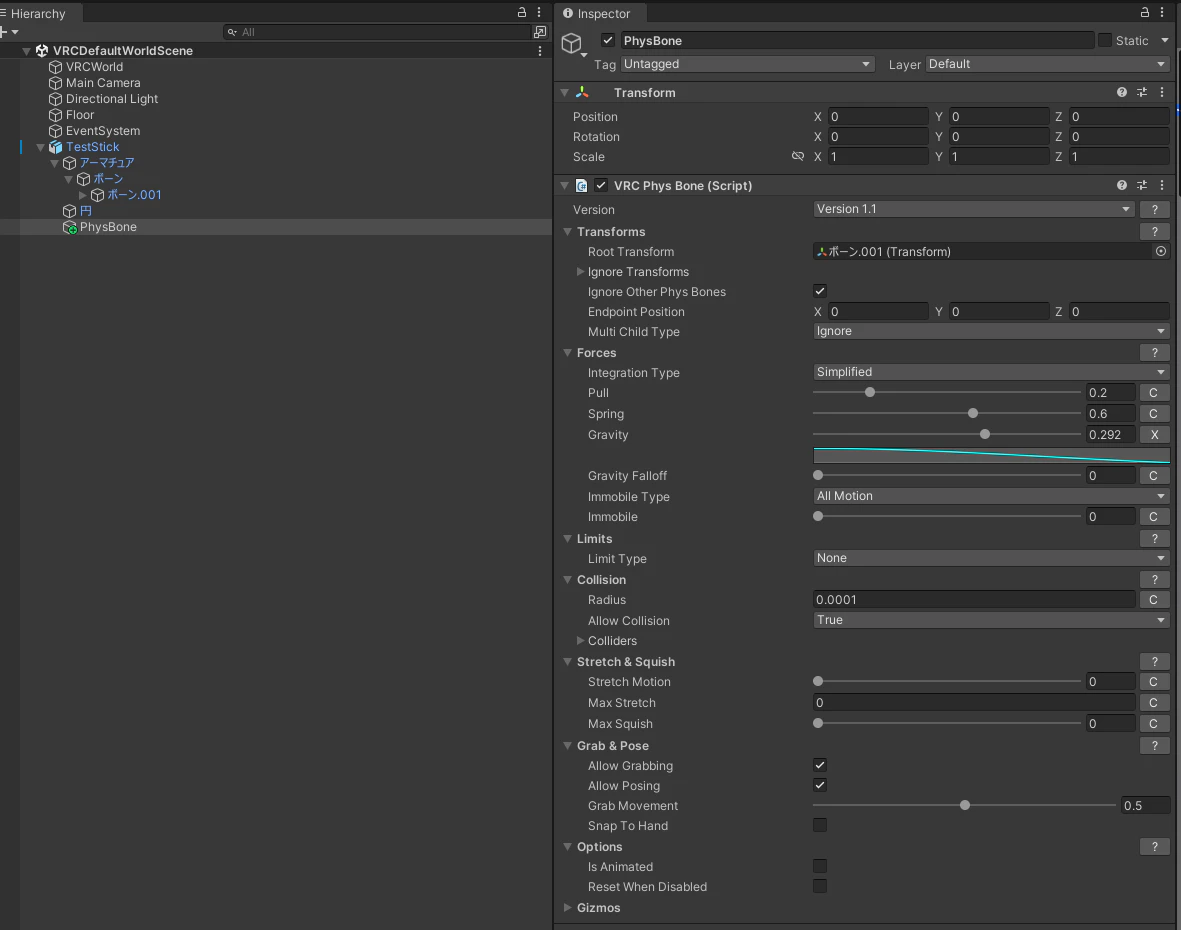This screenshot has width=1181, height=930.
Task: Open VRC Phys Bone component context menu
Action: tap(1162, 185)
